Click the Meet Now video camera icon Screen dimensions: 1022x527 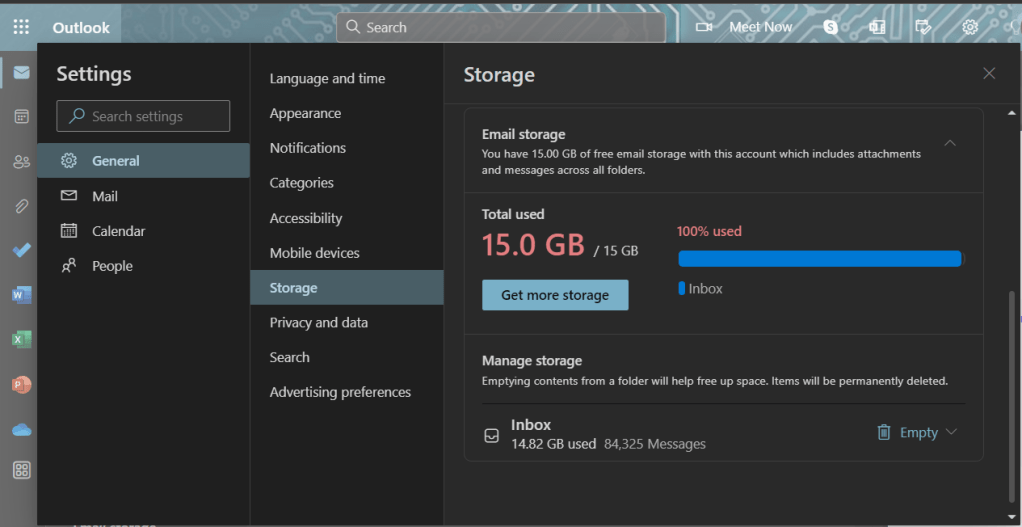703,27
